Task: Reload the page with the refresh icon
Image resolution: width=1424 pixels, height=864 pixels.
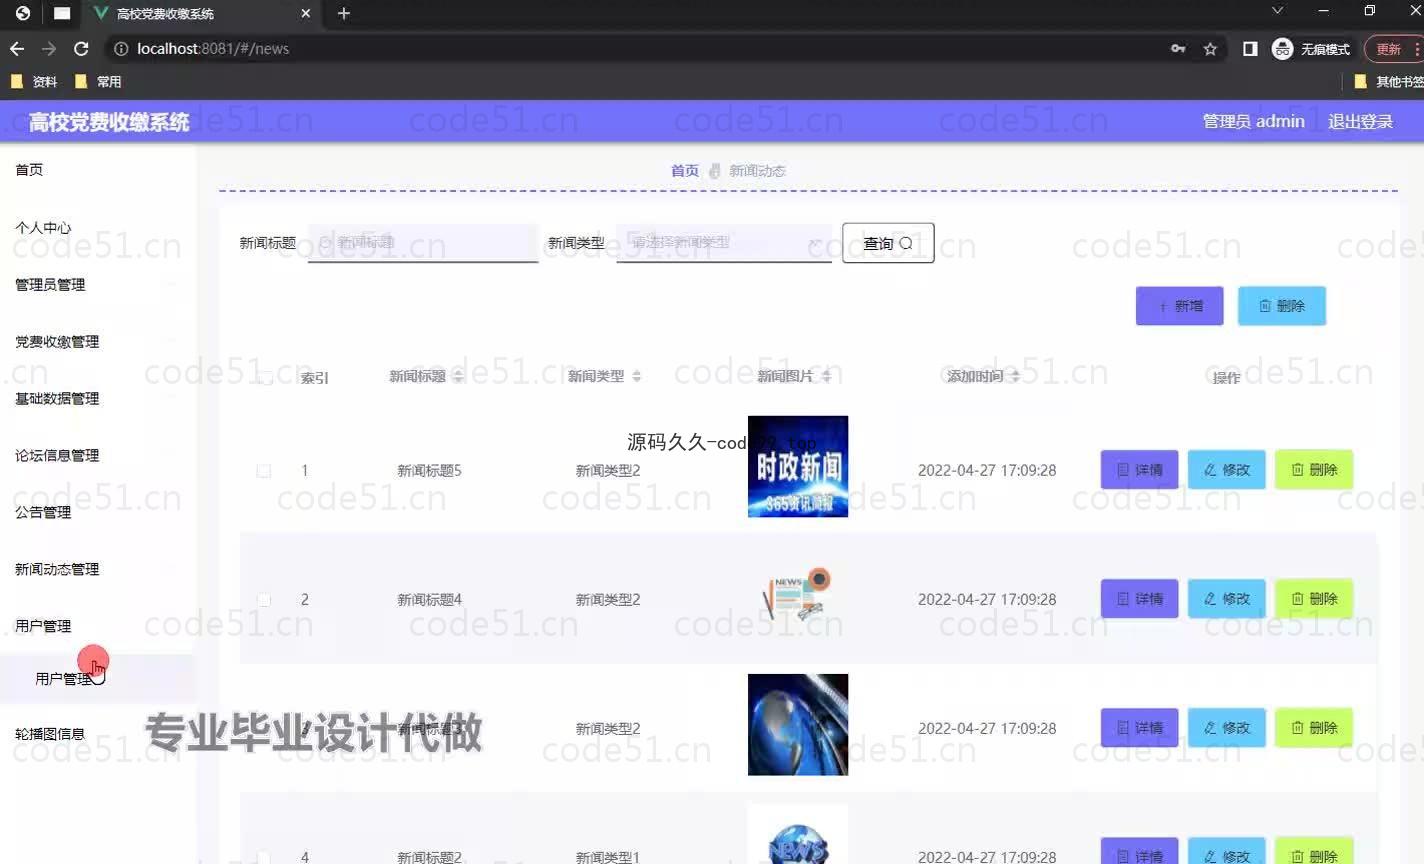Action: click(81, 48)
